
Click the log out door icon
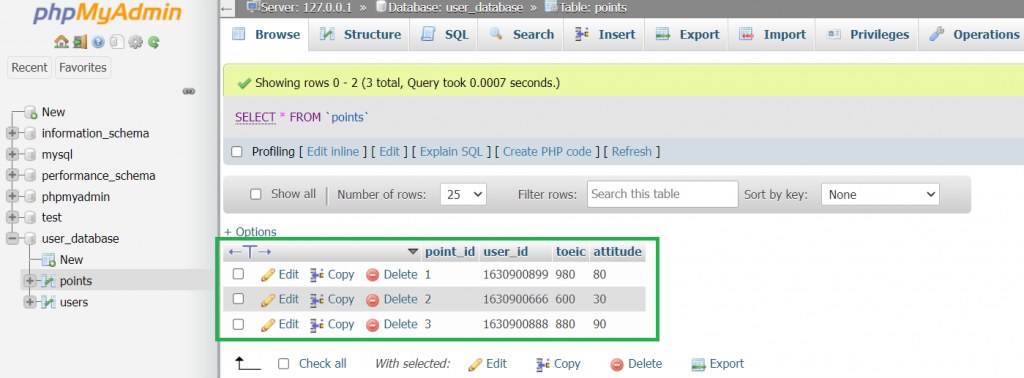tap(80, 42)
